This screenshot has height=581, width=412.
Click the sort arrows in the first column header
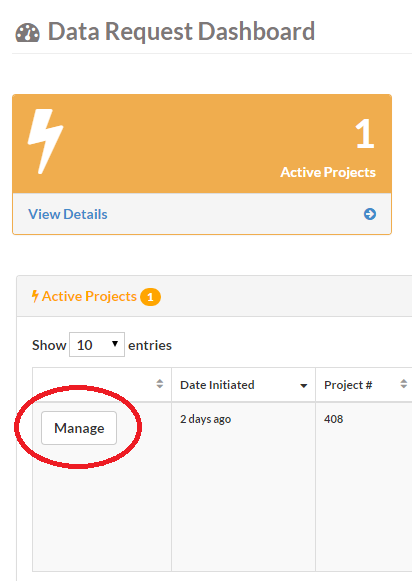(x=160, y=384)
